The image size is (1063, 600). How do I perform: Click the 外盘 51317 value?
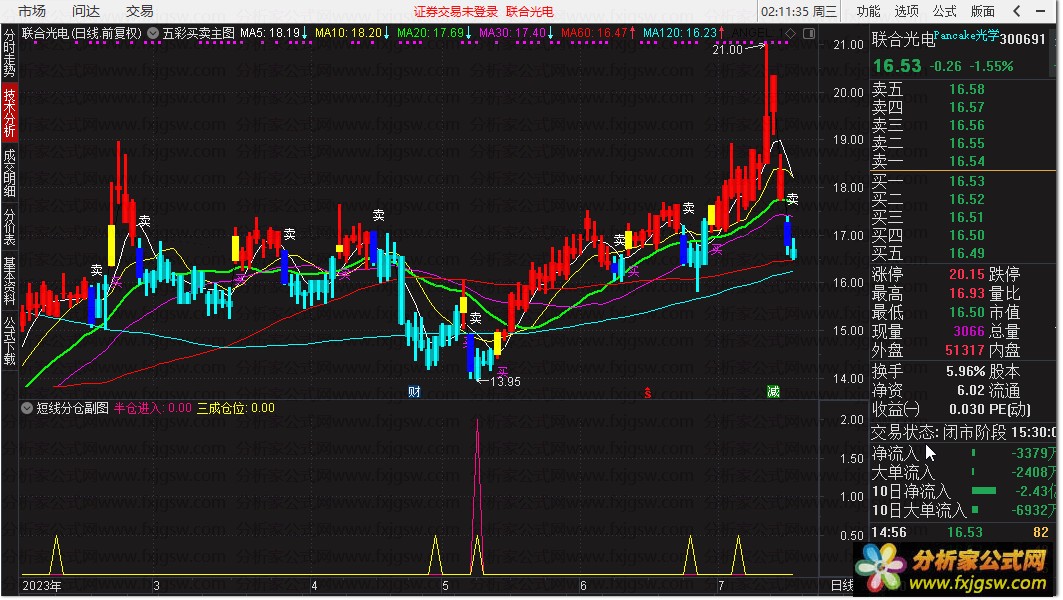pyautogui.click(x=965, y=351)
